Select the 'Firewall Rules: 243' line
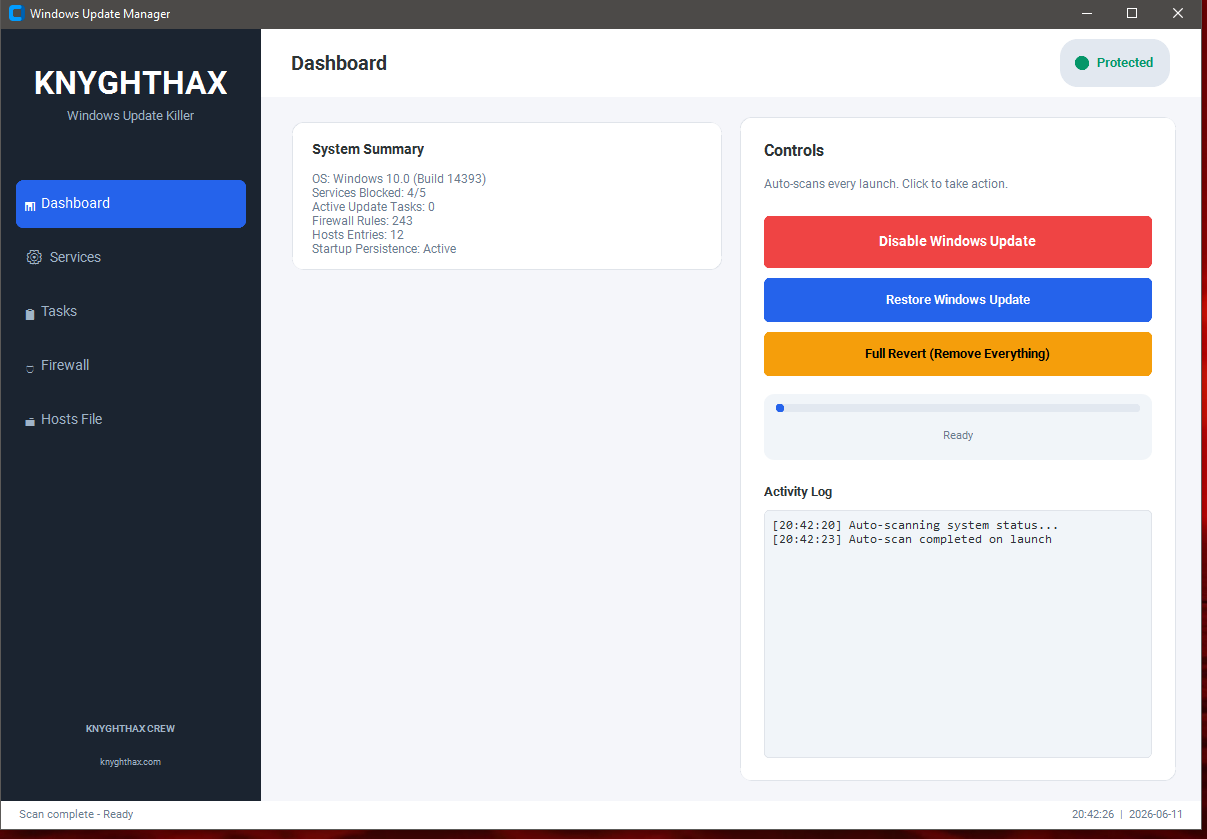 [x=362, y=221]
